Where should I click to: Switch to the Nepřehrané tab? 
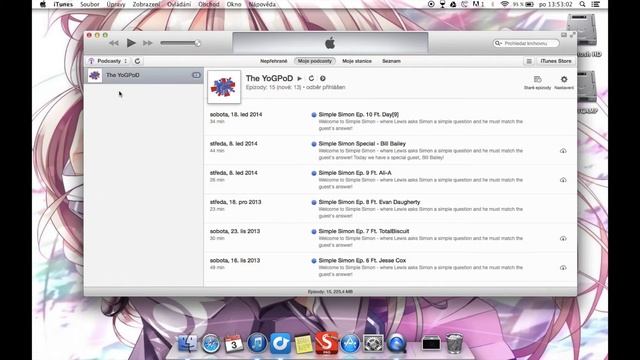pyautogui.click(x=273, y=61)
